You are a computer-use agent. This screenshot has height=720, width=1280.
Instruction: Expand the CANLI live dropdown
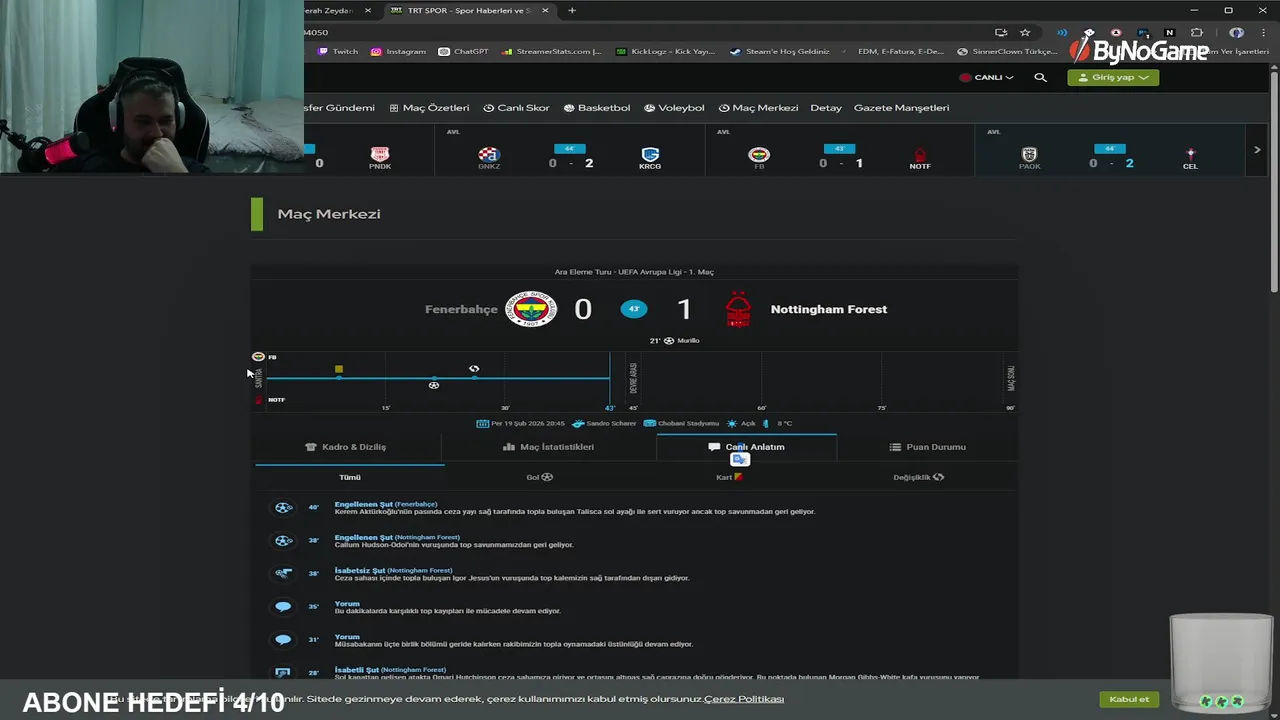[x=987, y=77]
